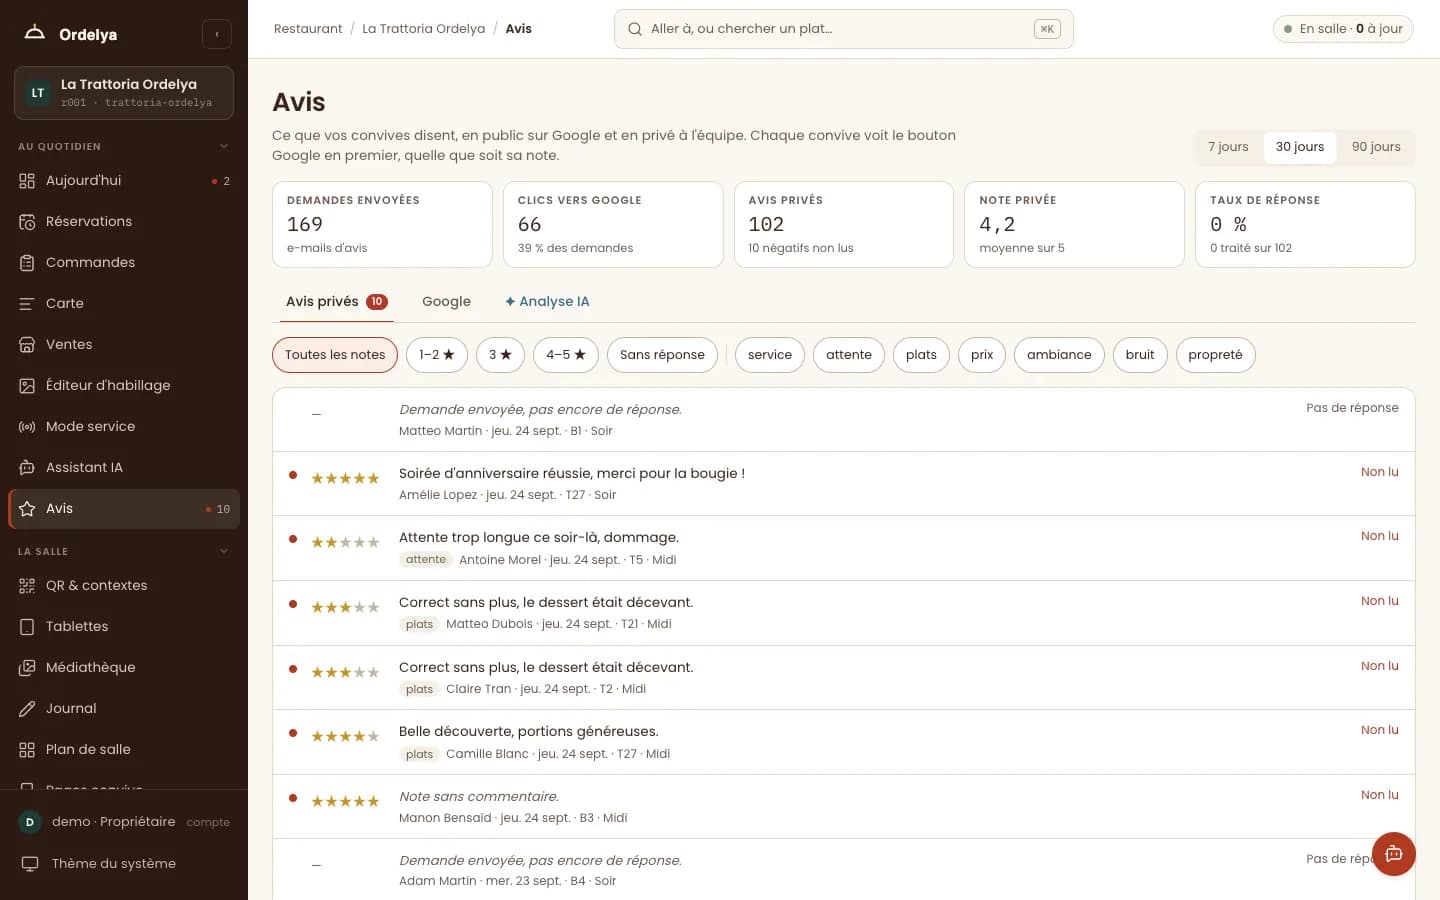Image resolution: width=1440 pixels, height=900 pixels.
Task: Click the Journal pencil icon
Action: coord(27,709)
